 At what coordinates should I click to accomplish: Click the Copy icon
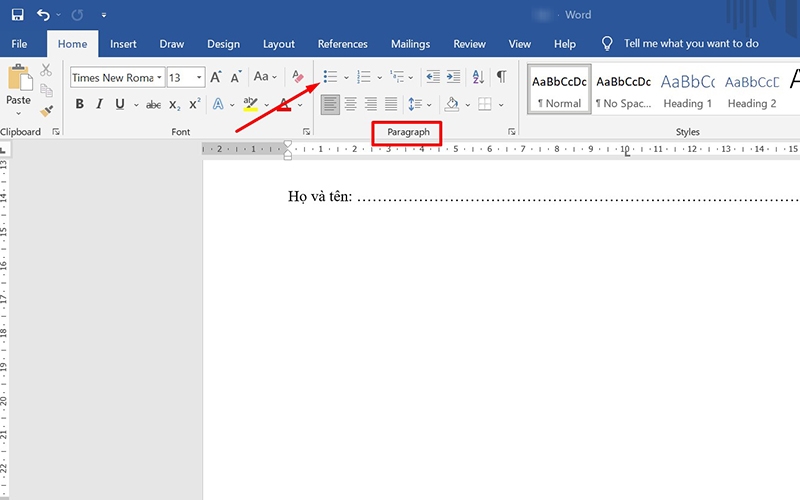[x=46, y=90]
